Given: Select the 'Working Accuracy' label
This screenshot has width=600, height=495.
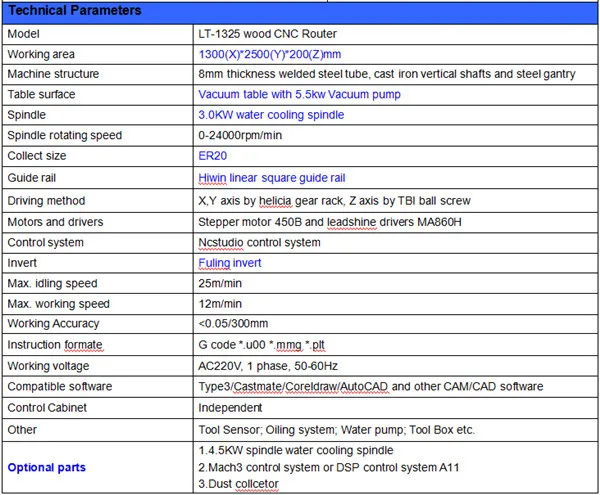Looking at the screenshot, I should click(53, 324).
